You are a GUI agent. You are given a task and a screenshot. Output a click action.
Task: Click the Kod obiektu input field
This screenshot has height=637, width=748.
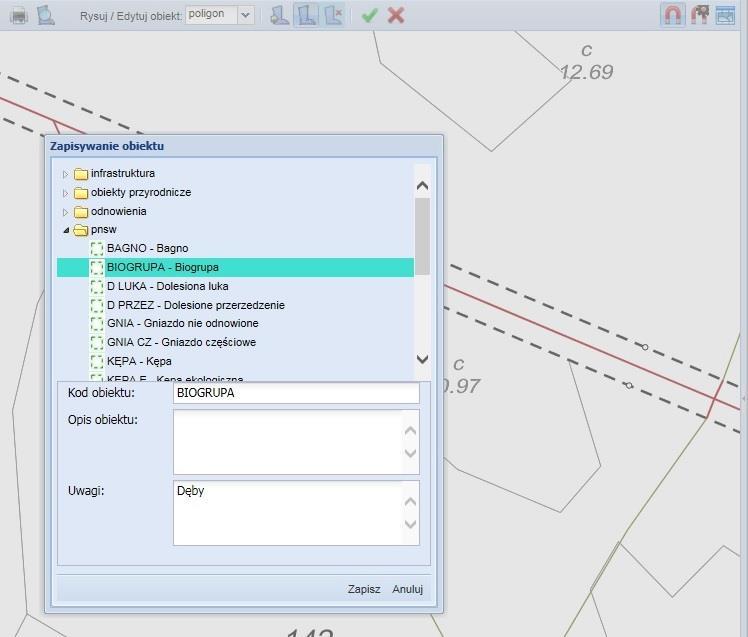click(296, 393)
